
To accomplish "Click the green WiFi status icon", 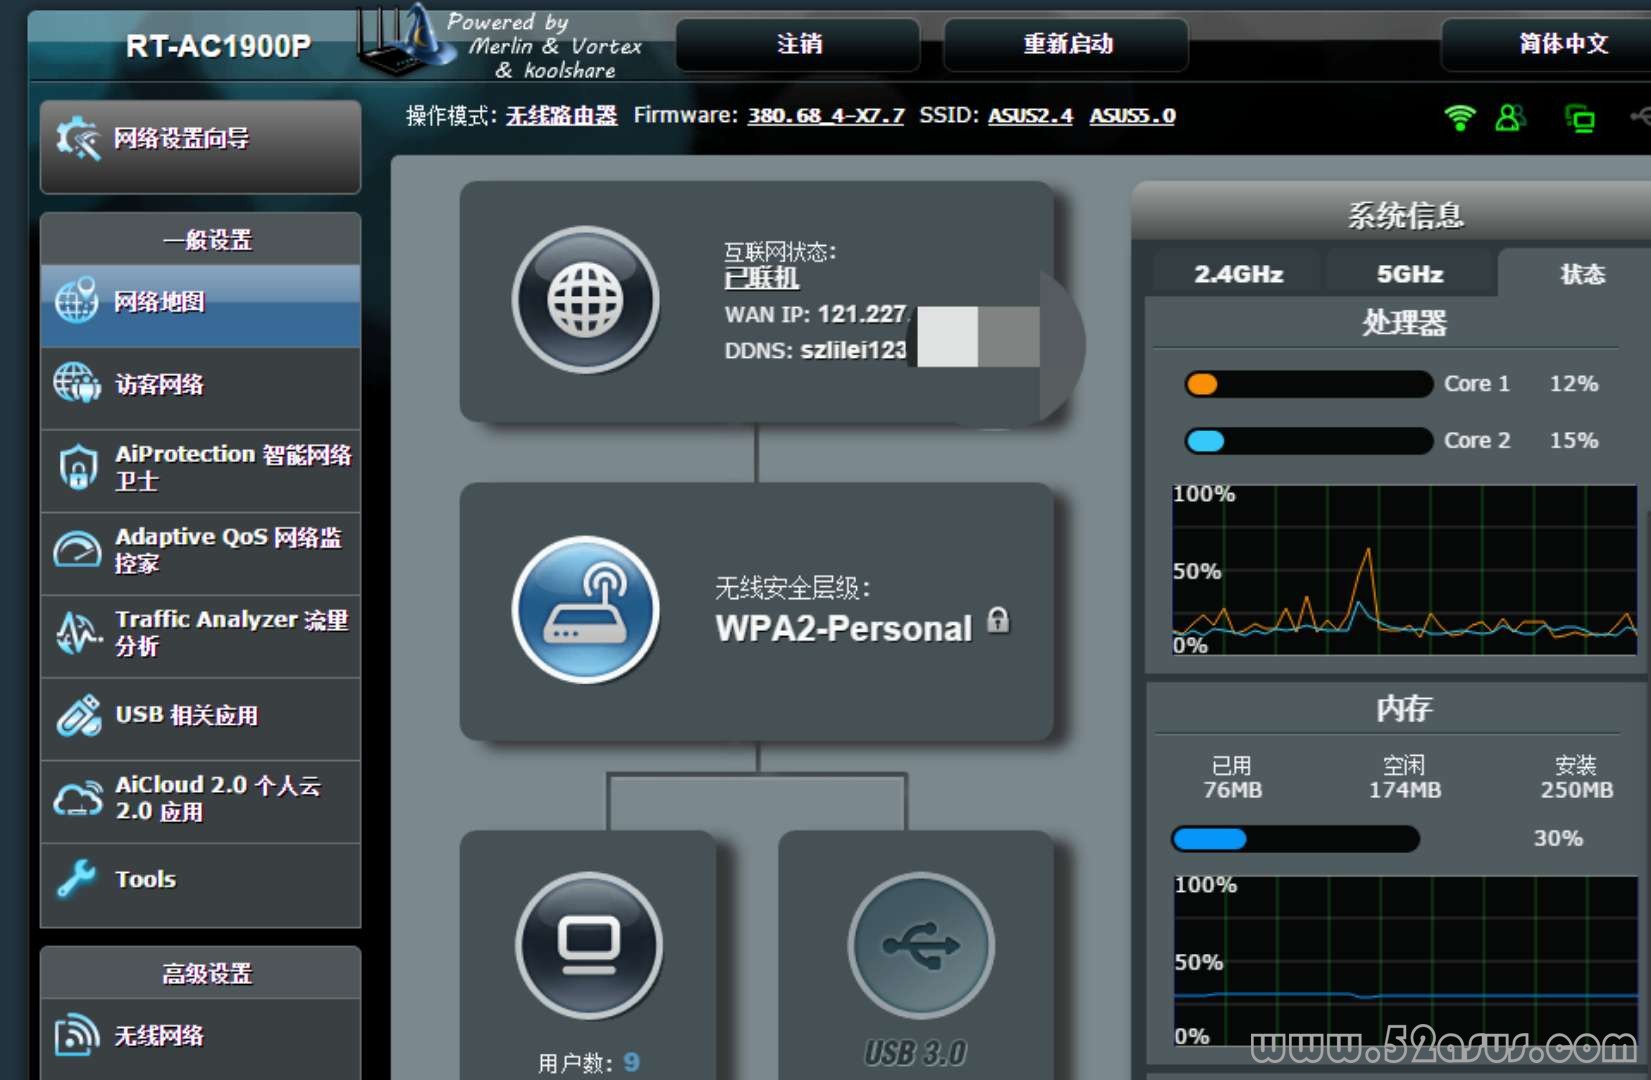I will click(x=1460, y=118).
